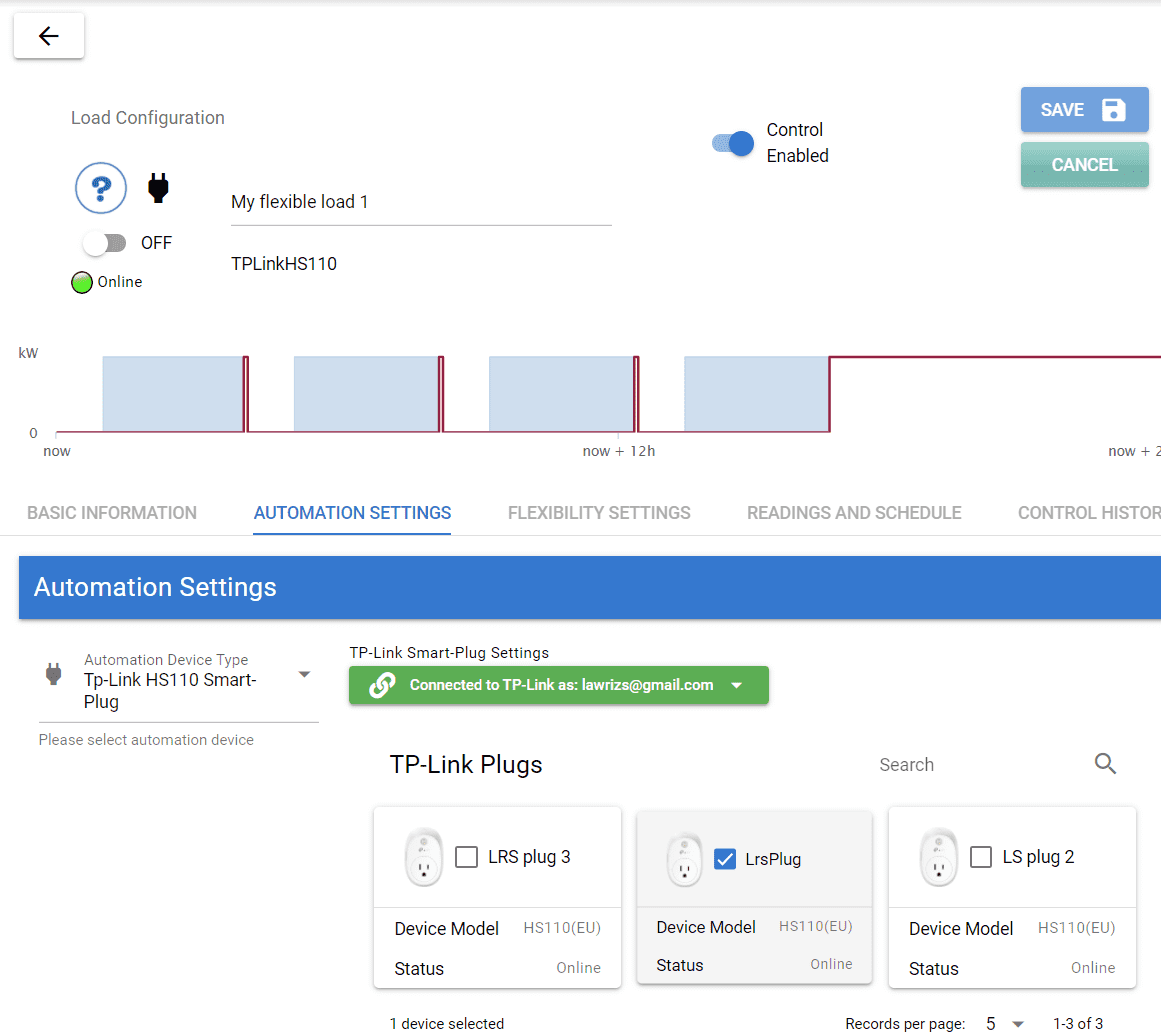Click the chain link icon on the TP-Link connection button
The image size is (1161, 1032).
(380, 685)
